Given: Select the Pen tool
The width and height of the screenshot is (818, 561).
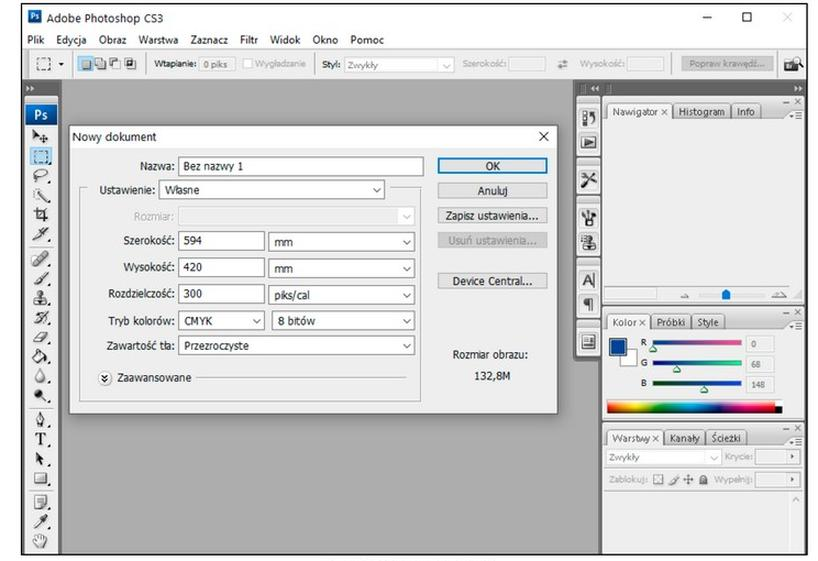Looking at the screenshot, I should click(41, 420).
